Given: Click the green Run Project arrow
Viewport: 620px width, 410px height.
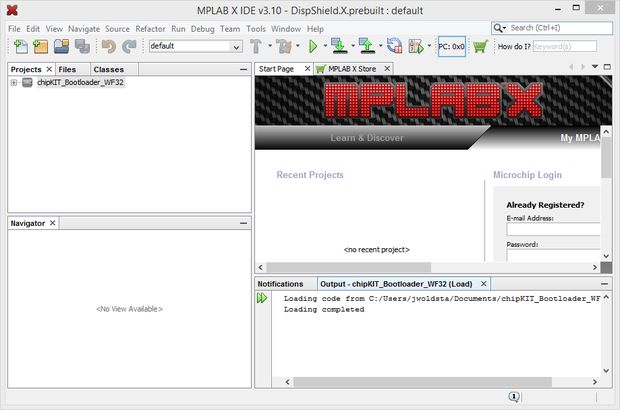Looking at the screenshot, I should (313, 46).
